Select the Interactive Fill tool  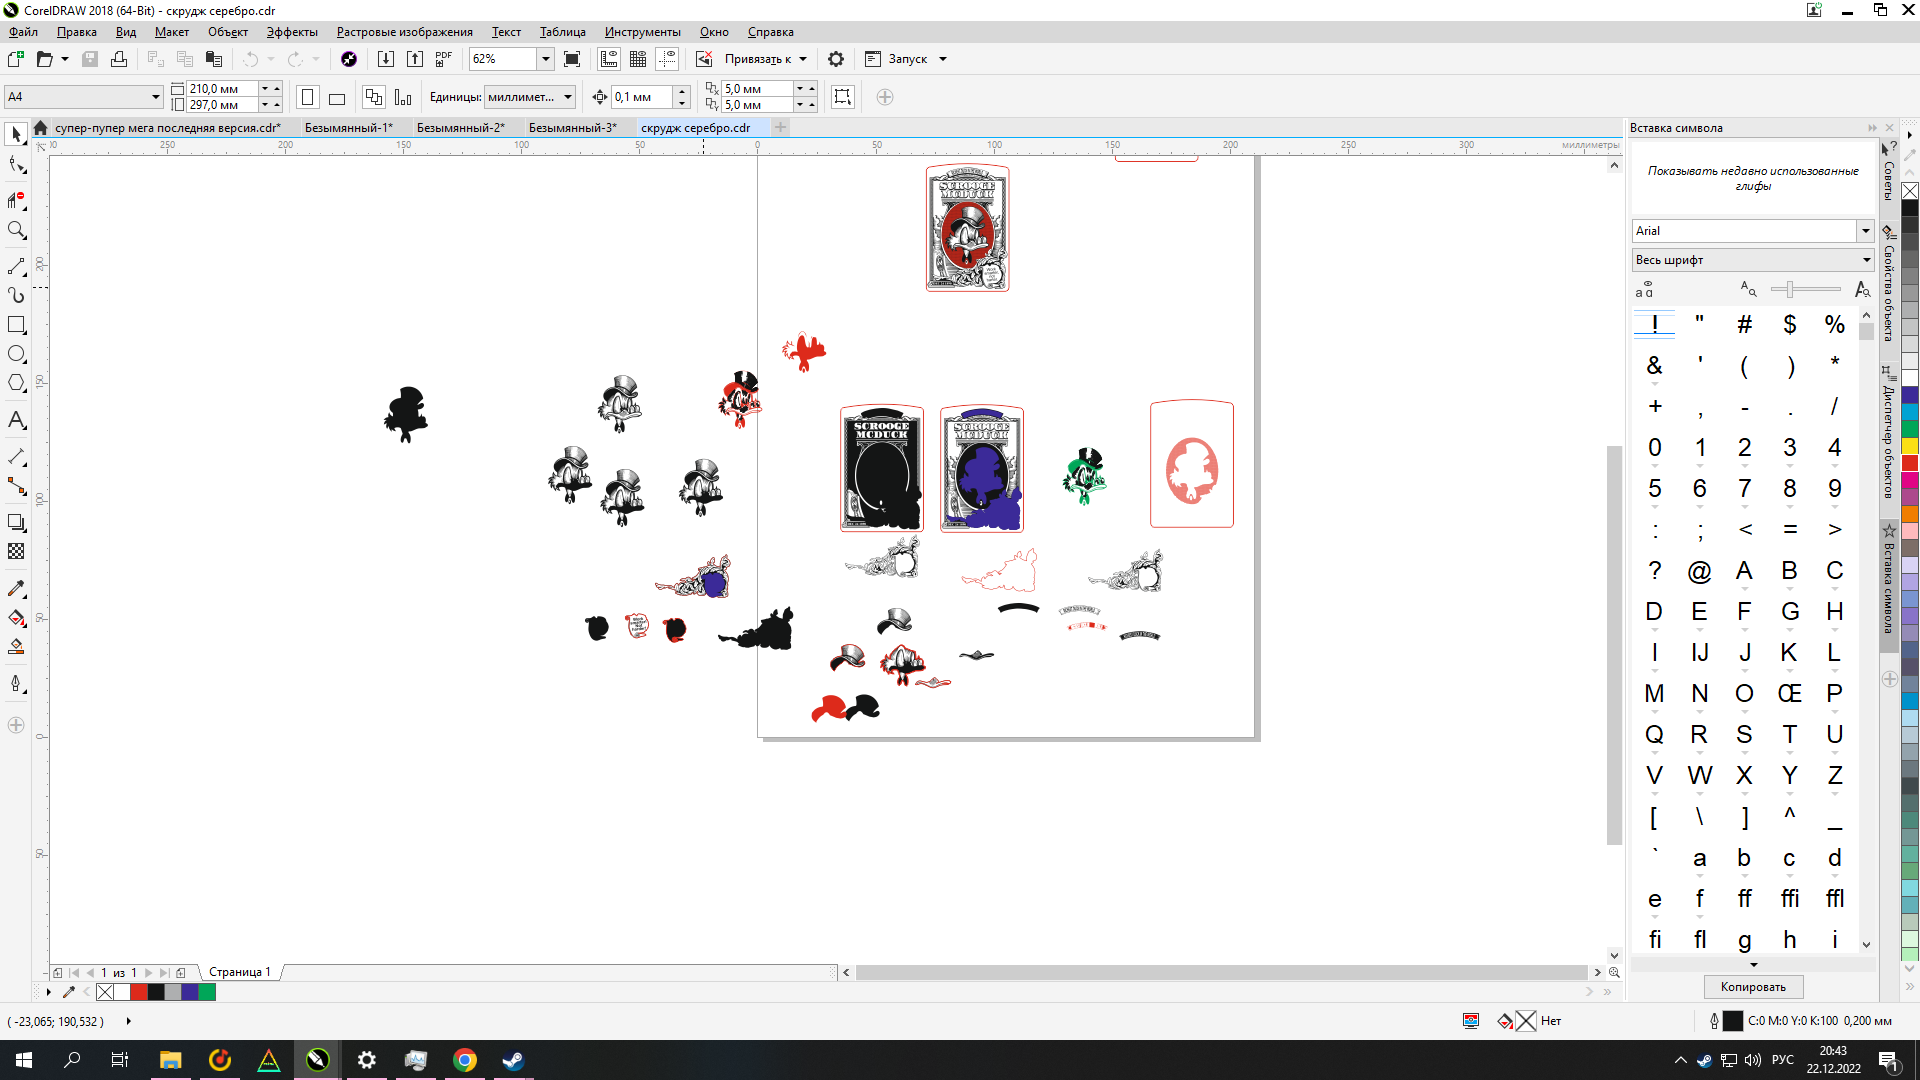pyautogui.click(x=16, y=618)
